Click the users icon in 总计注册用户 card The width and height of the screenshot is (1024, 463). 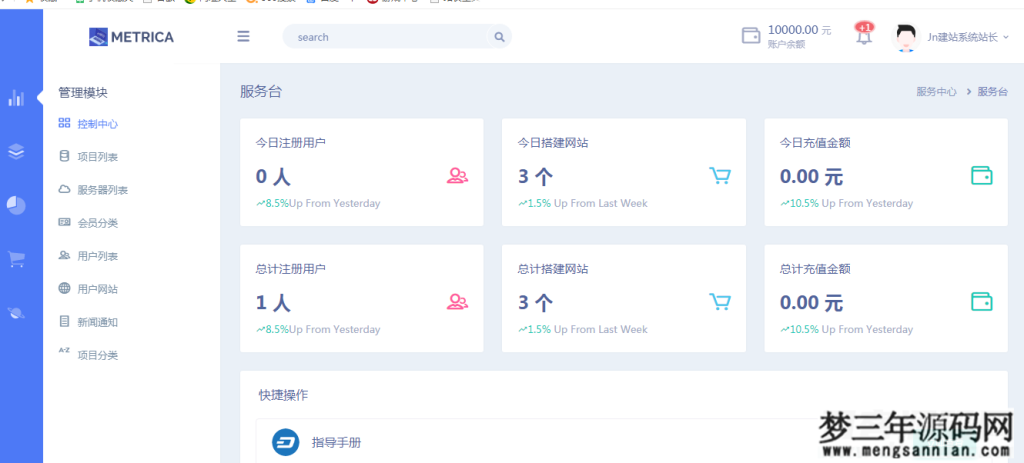click(x=457, y=302)
